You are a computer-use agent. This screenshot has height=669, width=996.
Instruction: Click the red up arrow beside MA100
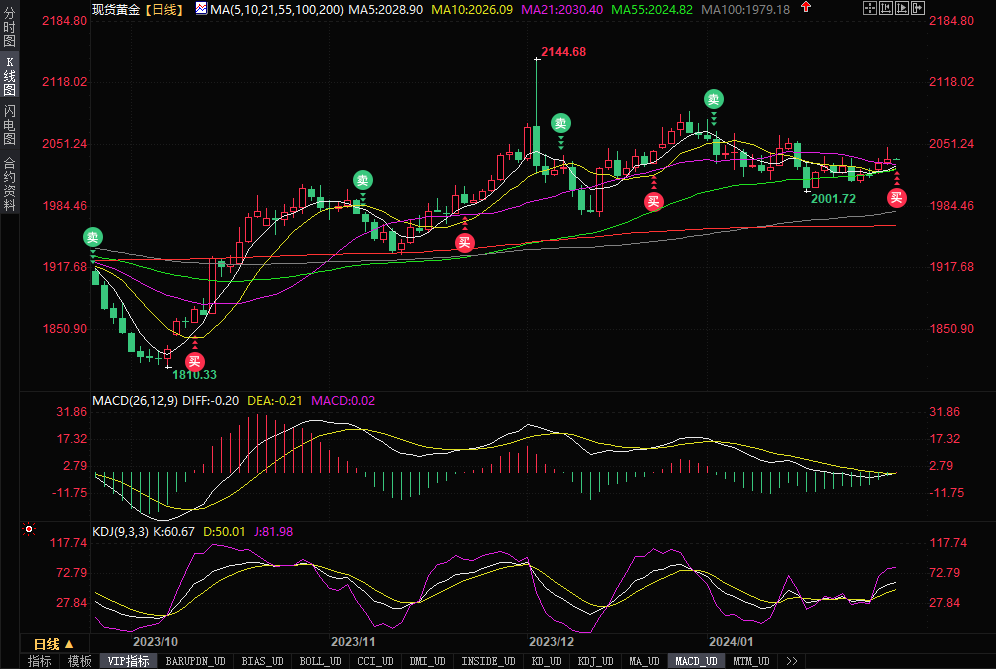pos(804,9)
